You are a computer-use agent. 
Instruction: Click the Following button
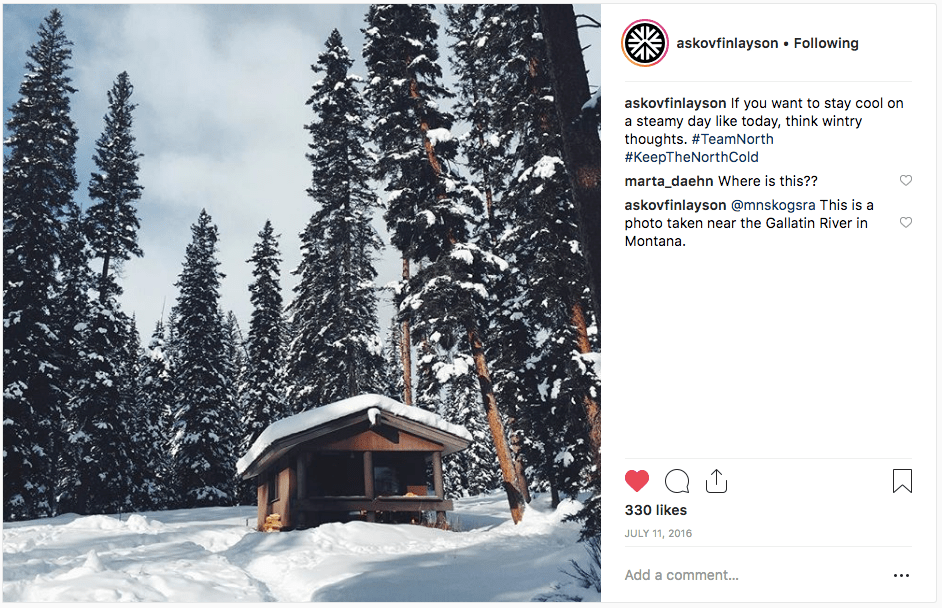tap(826, 43)
